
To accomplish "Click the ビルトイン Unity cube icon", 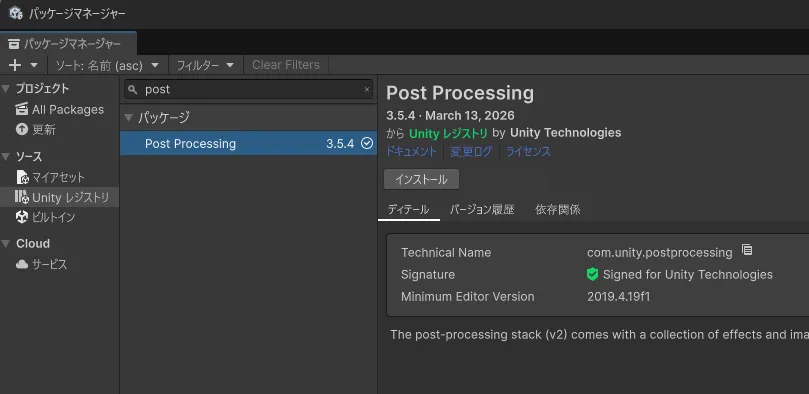I will [22, 217].
